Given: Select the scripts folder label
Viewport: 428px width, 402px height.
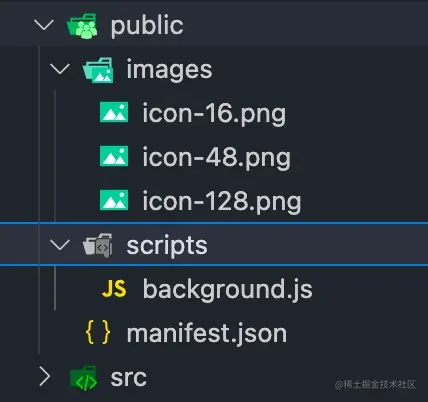Looking at the screenshot, I should (x=167, y=246).
